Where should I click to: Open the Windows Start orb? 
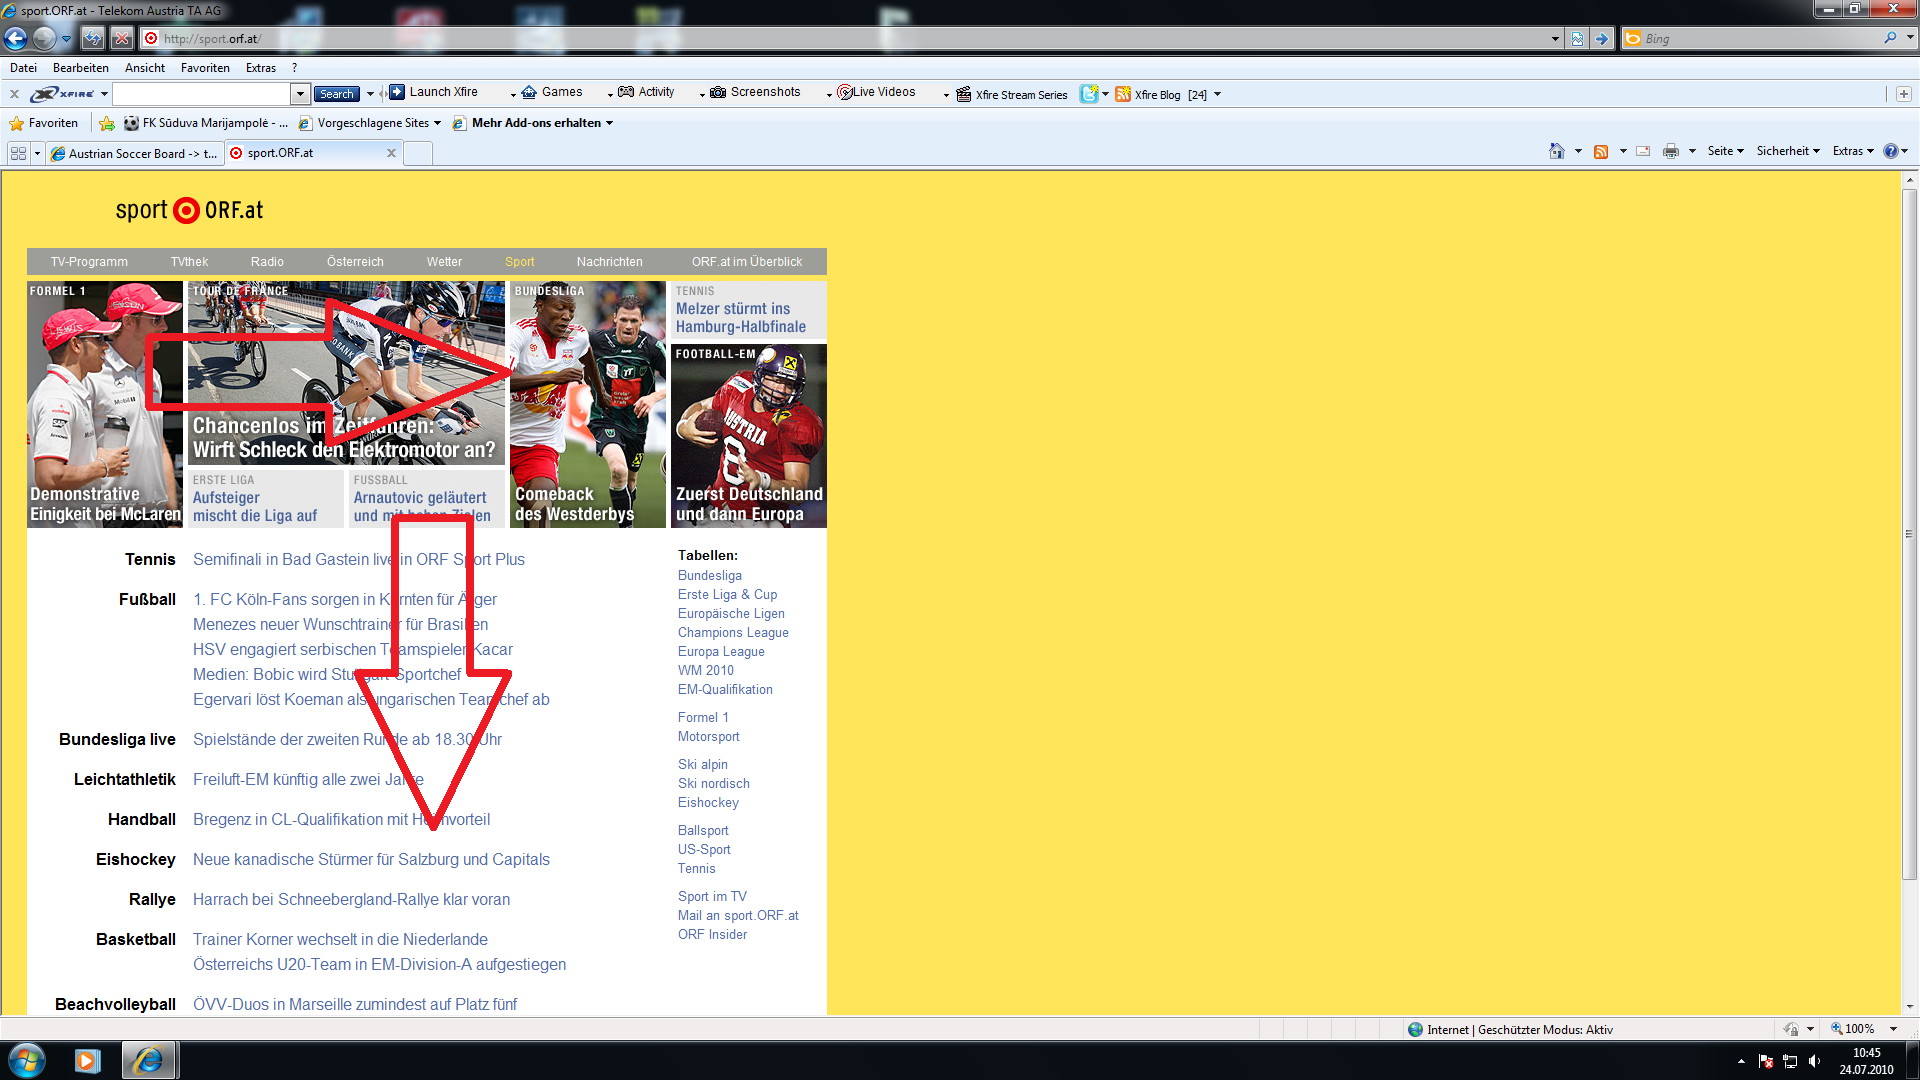coord(27,1060)
